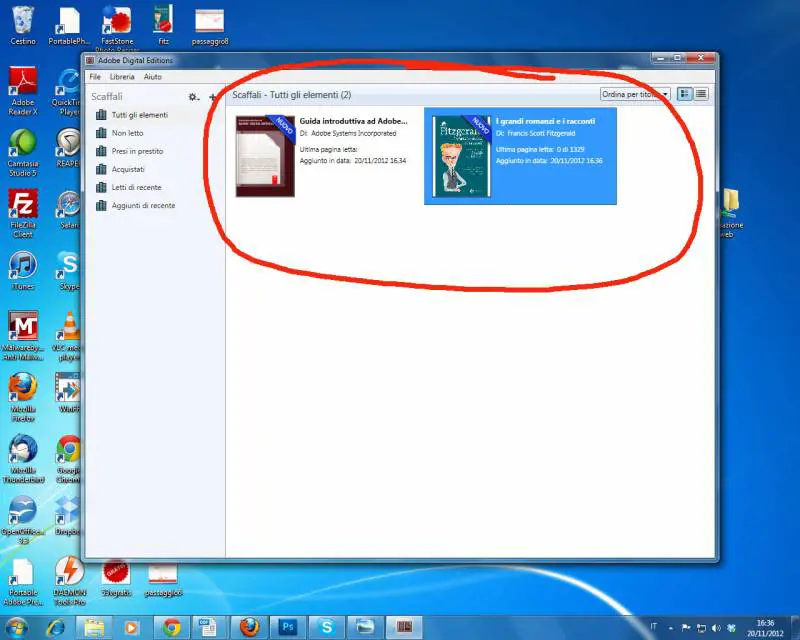Click the Guida introduttiva book cover thumbnail
This screenshot has height=640, width=800.
coord(265,156)
